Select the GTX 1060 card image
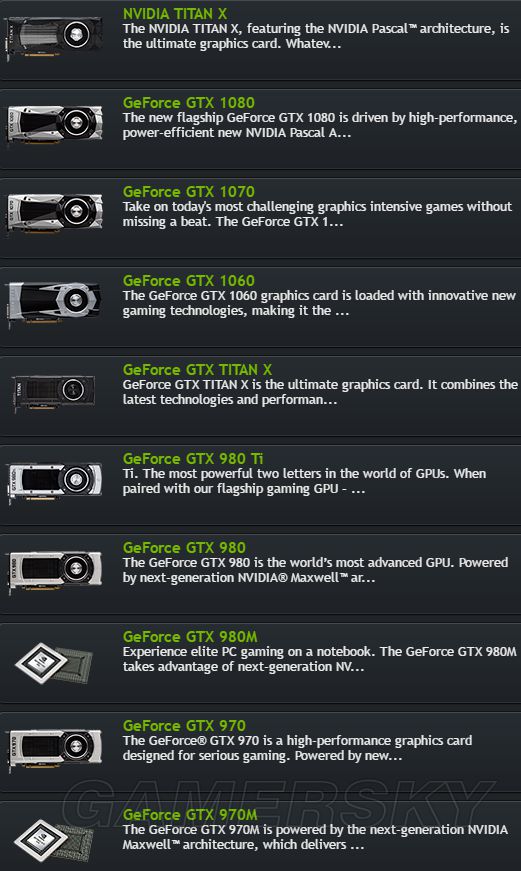 (x=54, y=303)
